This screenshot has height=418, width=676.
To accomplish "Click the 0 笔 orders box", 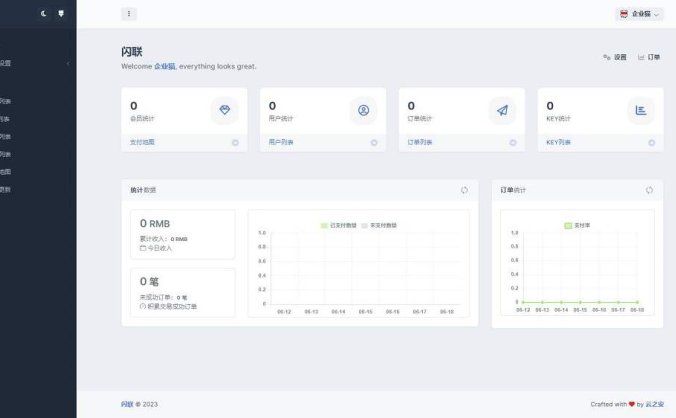I will tap(183, 293).
